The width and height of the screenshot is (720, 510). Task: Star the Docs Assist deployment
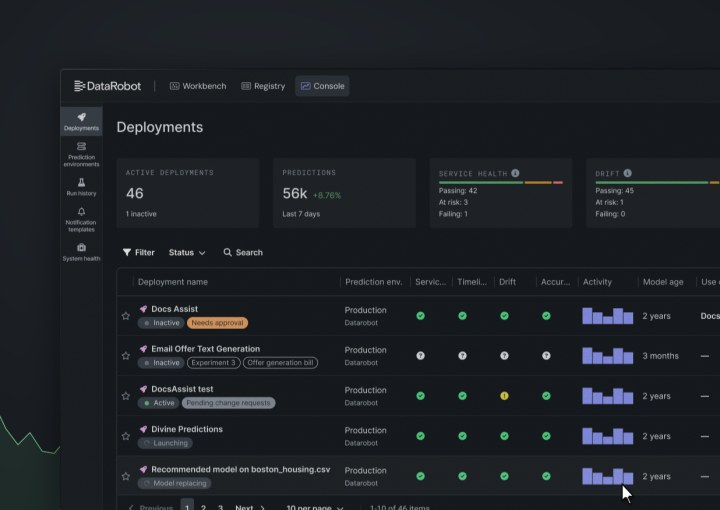[126, 316]
